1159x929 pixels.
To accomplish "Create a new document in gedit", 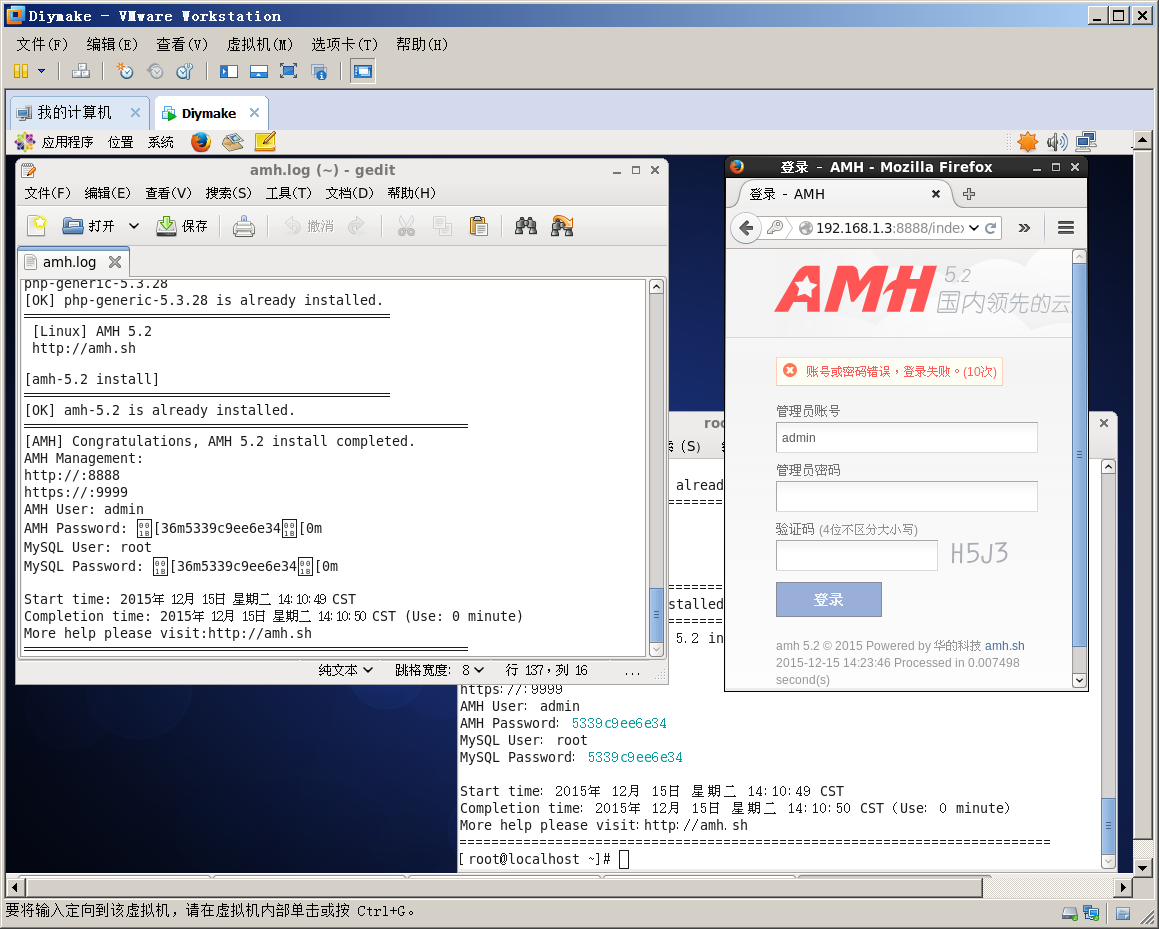I will pyautogui.click(x=37, y=226).
